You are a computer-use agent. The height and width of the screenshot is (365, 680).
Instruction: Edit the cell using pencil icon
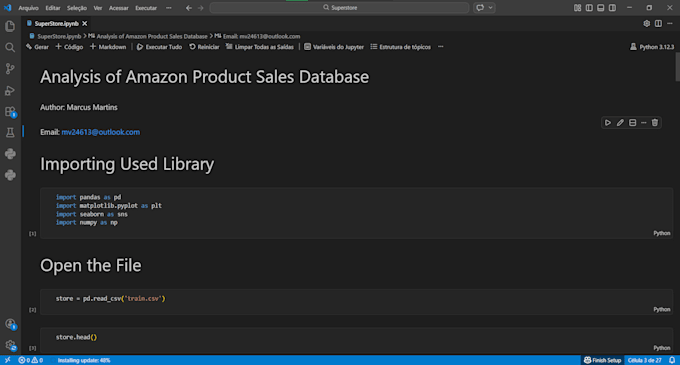[x=620, y=123]
